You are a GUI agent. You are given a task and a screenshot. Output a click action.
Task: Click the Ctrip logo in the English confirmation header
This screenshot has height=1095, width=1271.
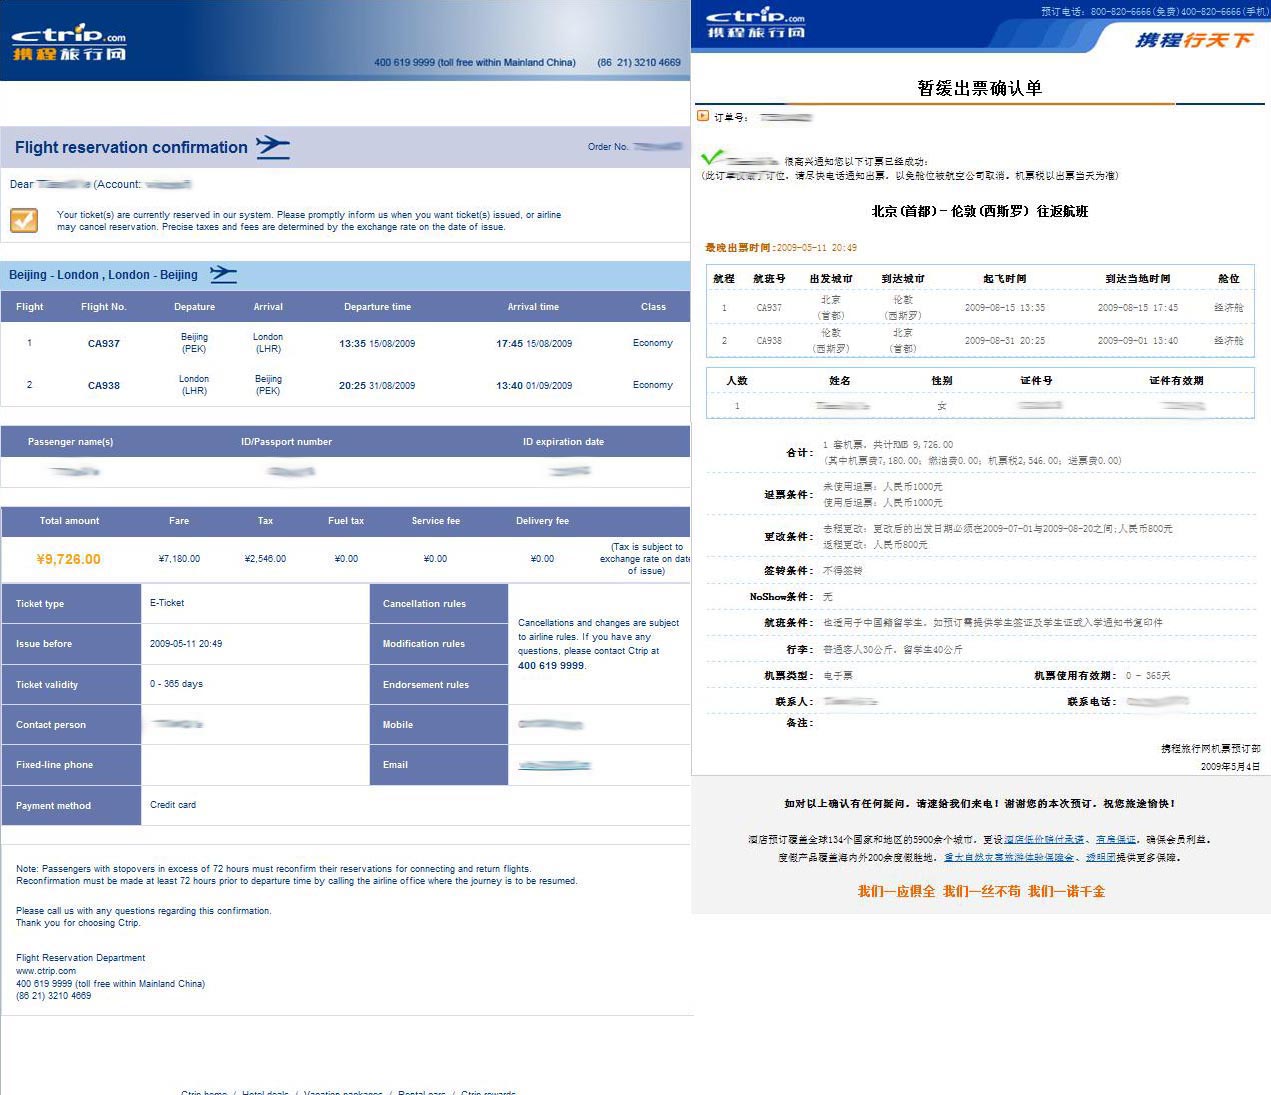pyautogui.click(x=69, y=42)
